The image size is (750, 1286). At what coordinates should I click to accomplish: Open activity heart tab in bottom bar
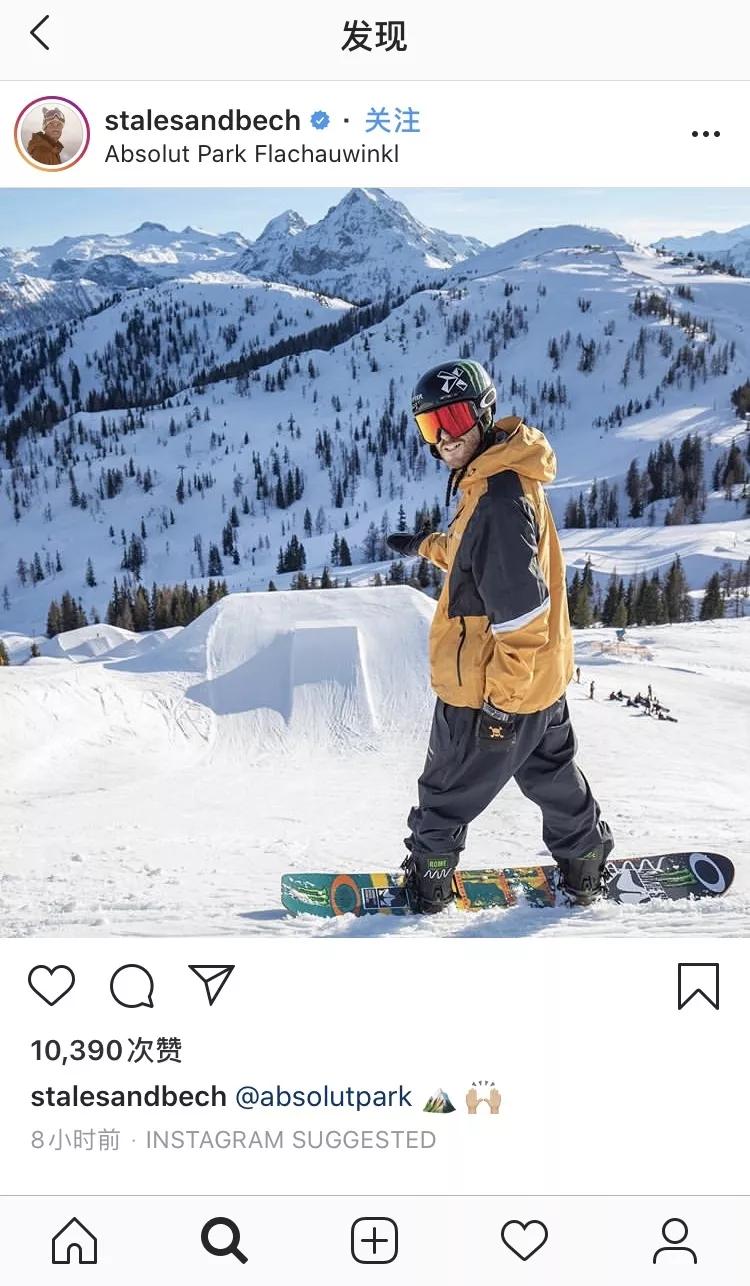pos(524,1241)
